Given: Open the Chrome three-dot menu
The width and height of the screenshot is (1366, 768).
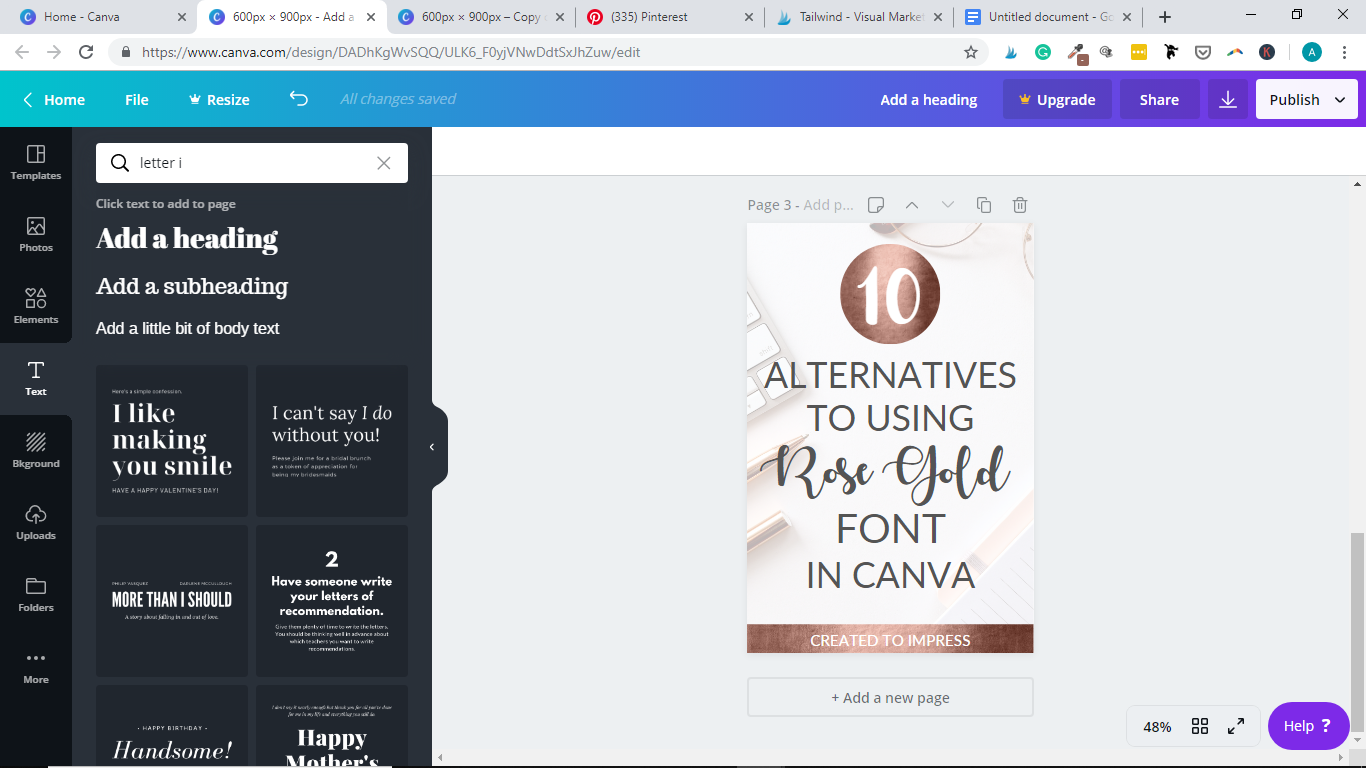Looking at the screenshot, I should (1344, 53).
